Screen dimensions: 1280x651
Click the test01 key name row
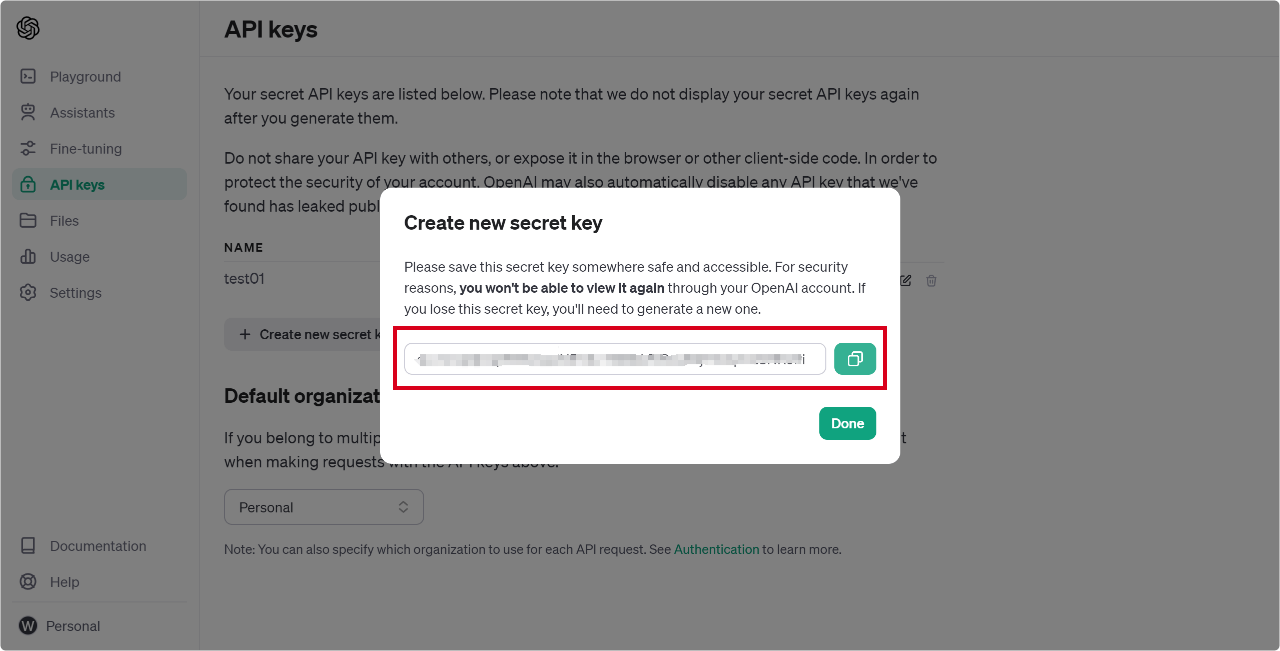tap(244, 278)
